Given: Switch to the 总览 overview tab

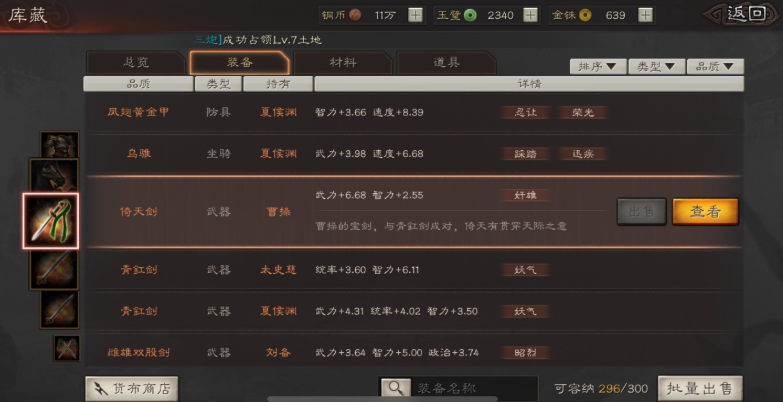Looking at the screenshot, I should (x=136, y=63).
